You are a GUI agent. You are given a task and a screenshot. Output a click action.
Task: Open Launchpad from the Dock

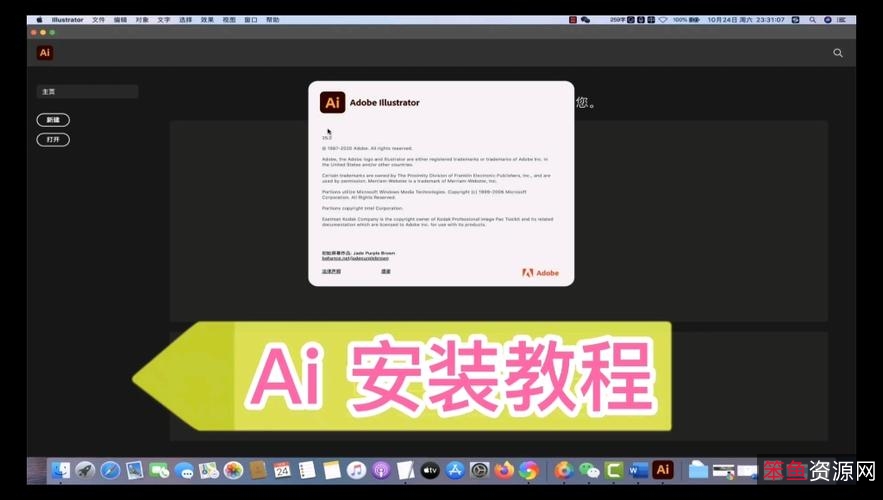[x=86, y=470]
